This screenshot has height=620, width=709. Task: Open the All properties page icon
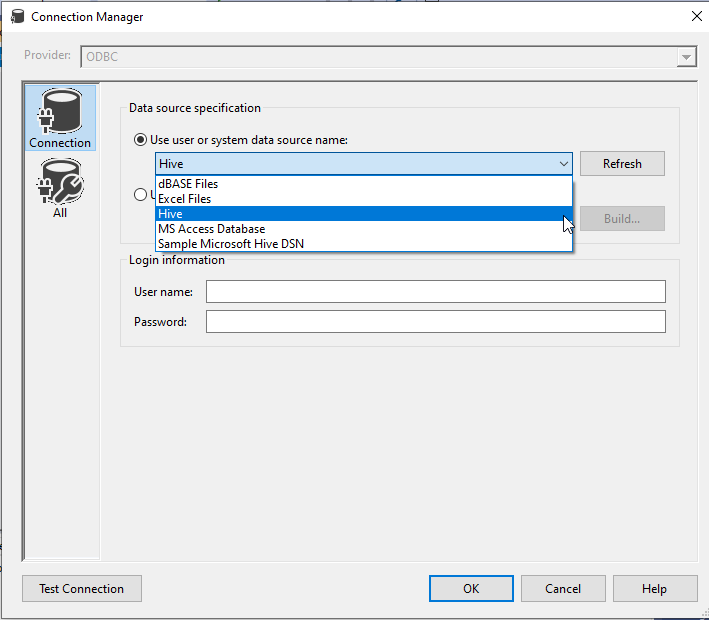[60, 188]
